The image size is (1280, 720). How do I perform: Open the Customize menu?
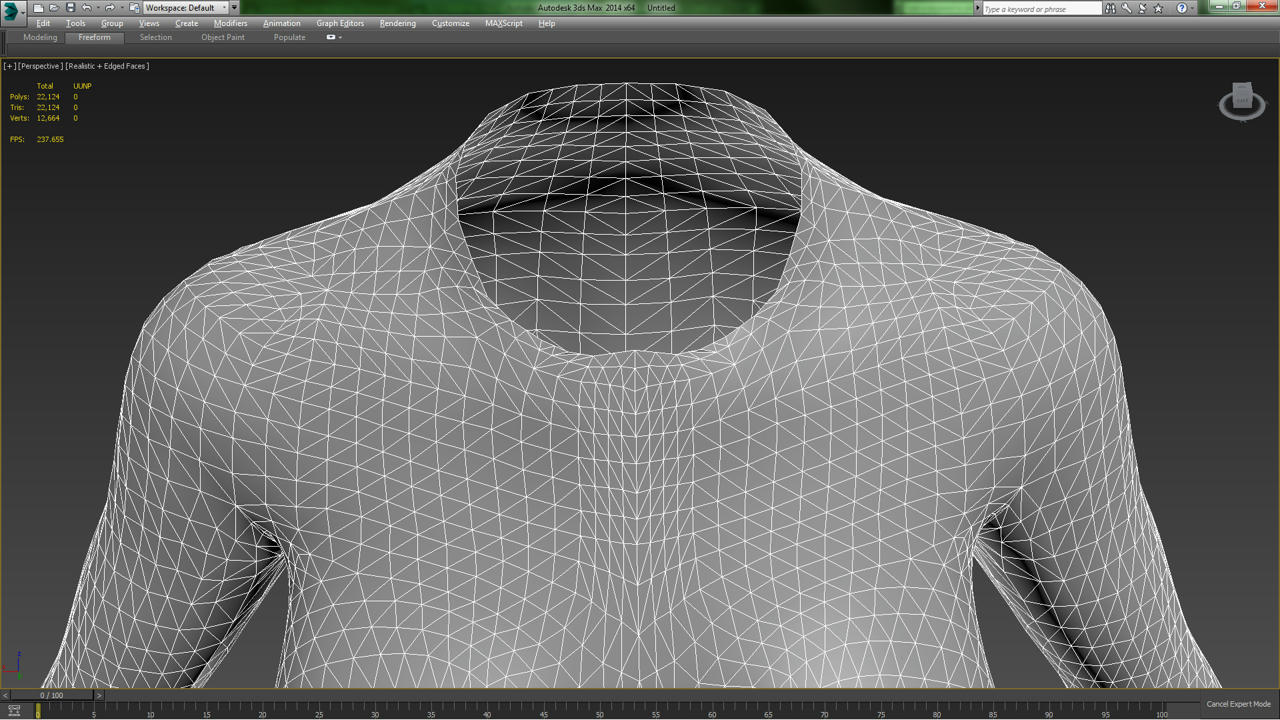click(x=451, y=23)
